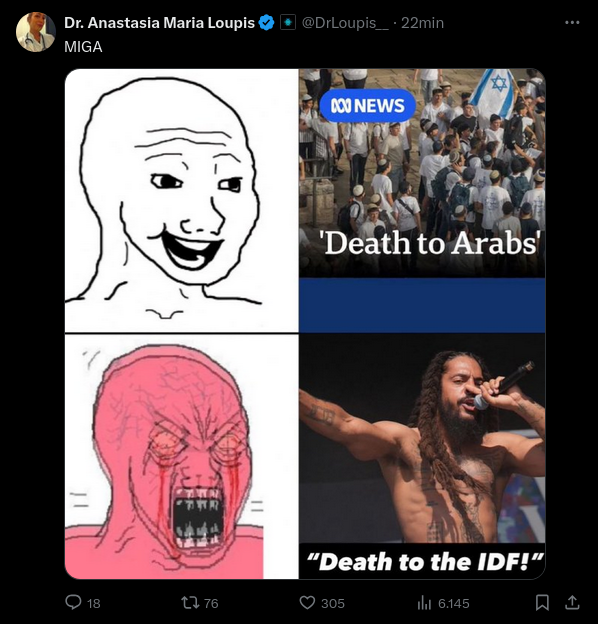Image resolution: width=598 pixels, height=624 pixels.
Task: Open the 22min timestamp link
Action: coord(422,23)
